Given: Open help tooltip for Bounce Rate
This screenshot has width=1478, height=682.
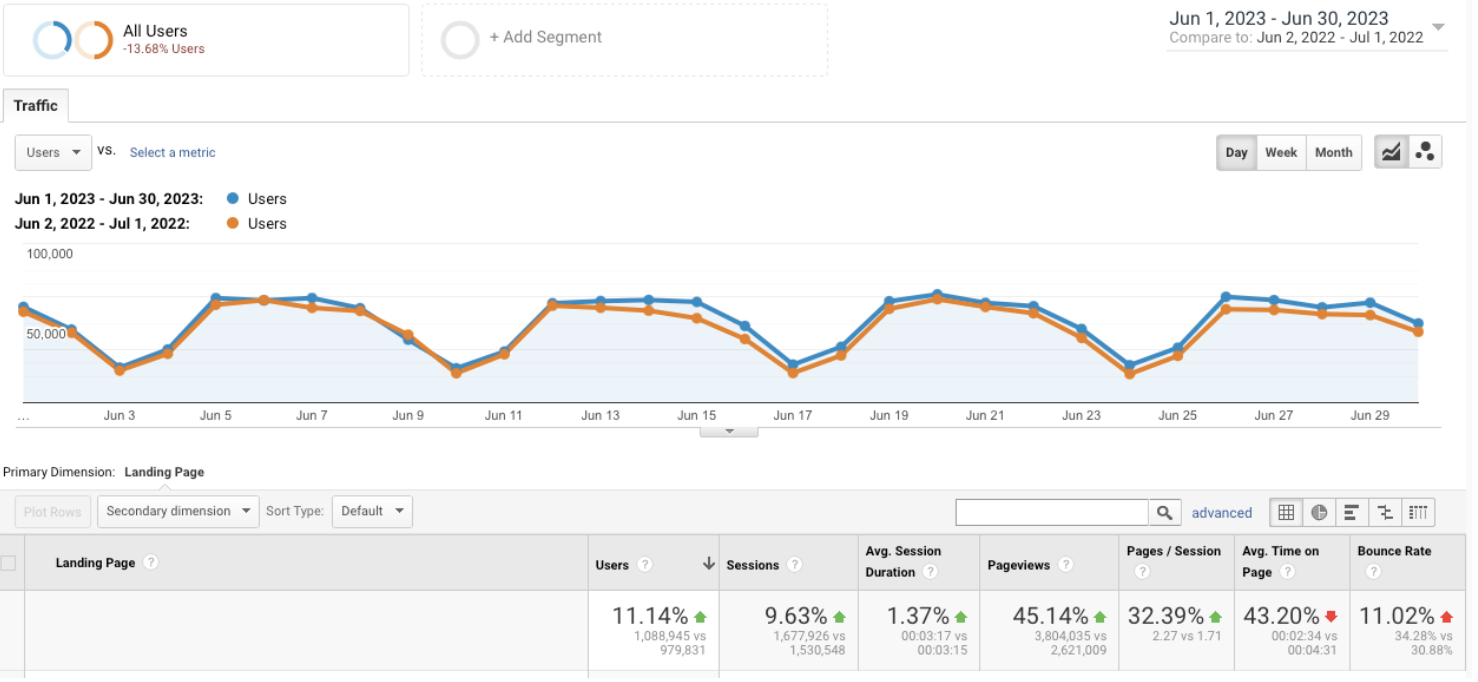Looking at the screenshot, I should tap(1373, 572).
